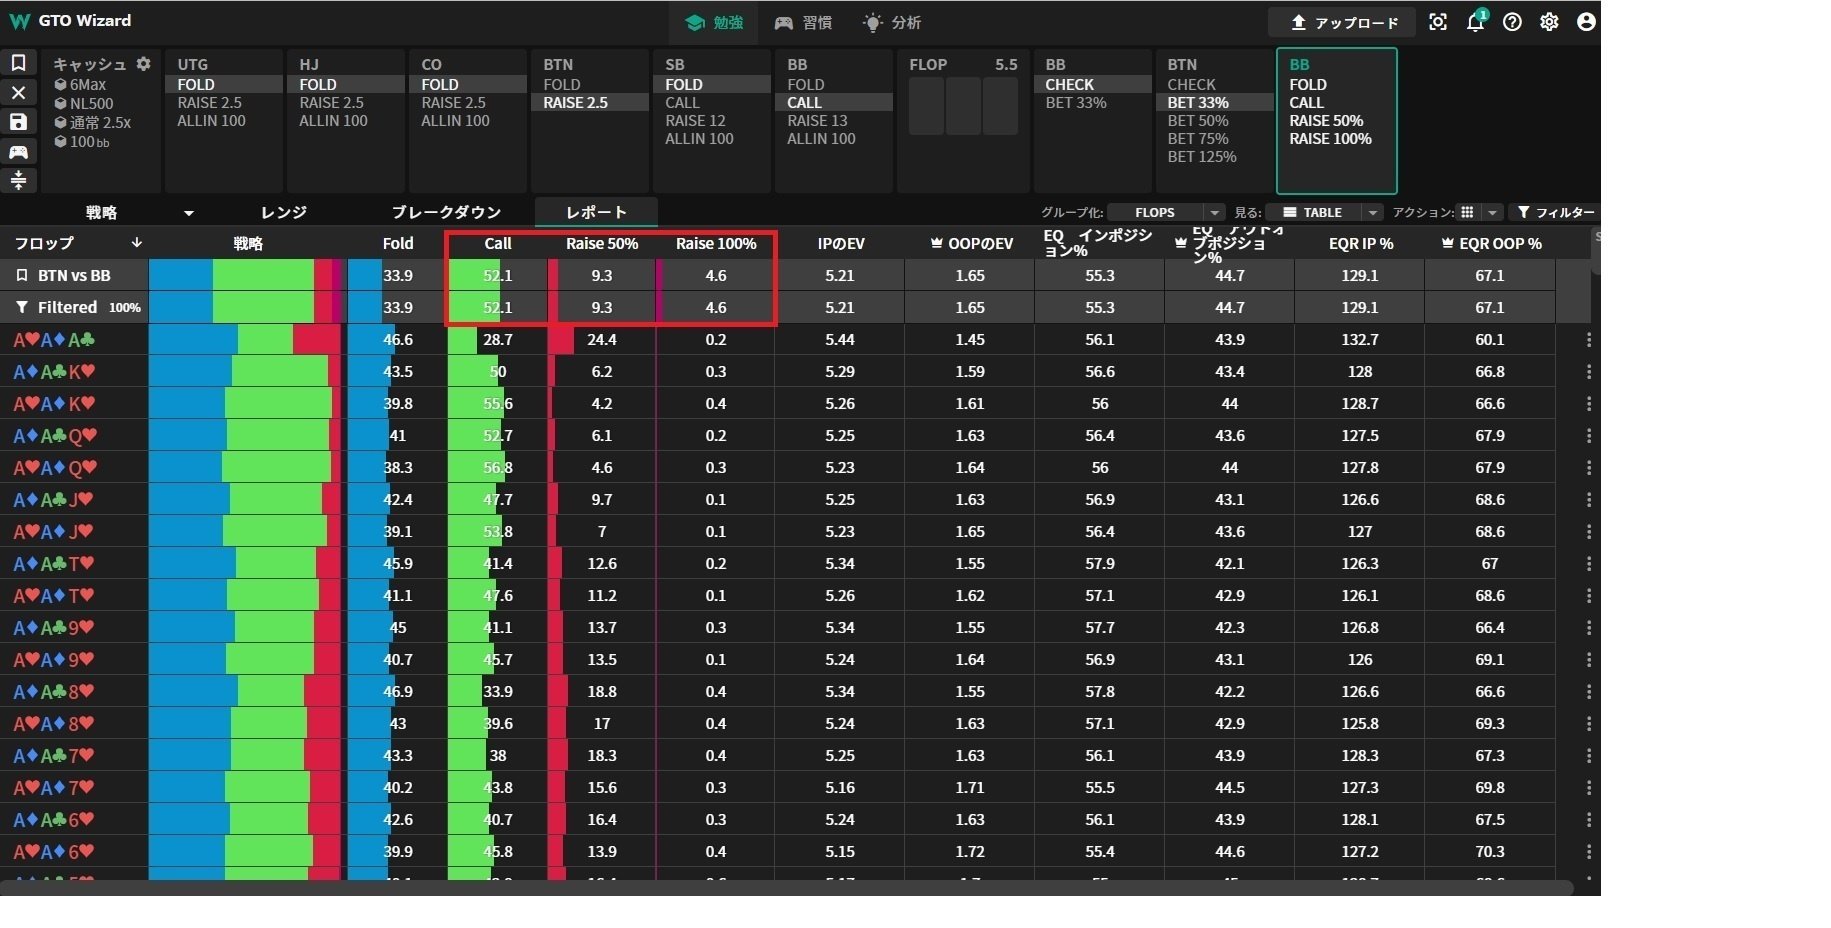Open the three-dot menu for A♥A♦A♣ row
This screenshot has height=928, width=1831.
[1589, 340]
